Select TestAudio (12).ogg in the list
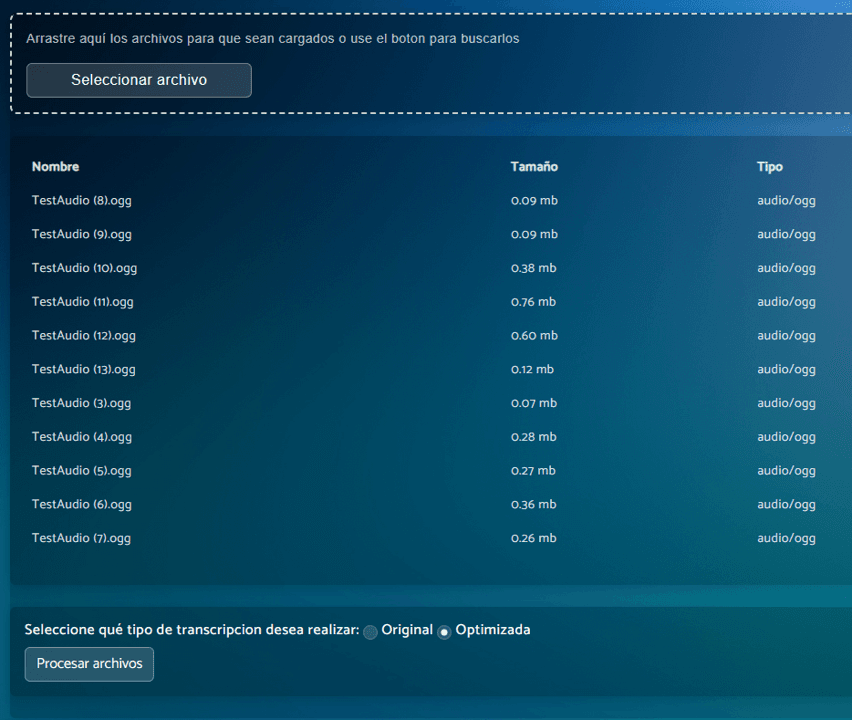Screen dimensions: 852x720 click(84, 336)
